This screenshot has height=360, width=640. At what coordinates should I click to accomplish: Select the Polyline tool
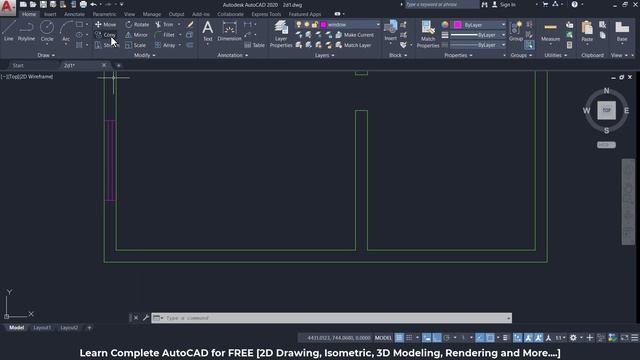coord(26,31)
